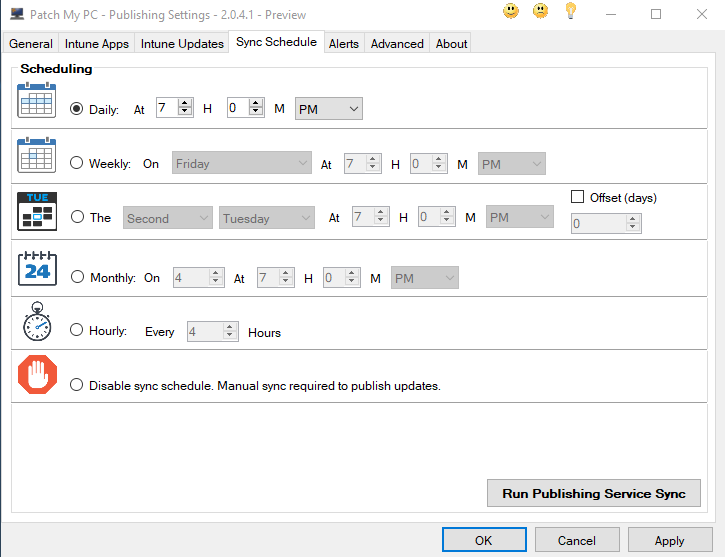
Task: Increase the Daily minute spinner value
Action: point(256,103)
